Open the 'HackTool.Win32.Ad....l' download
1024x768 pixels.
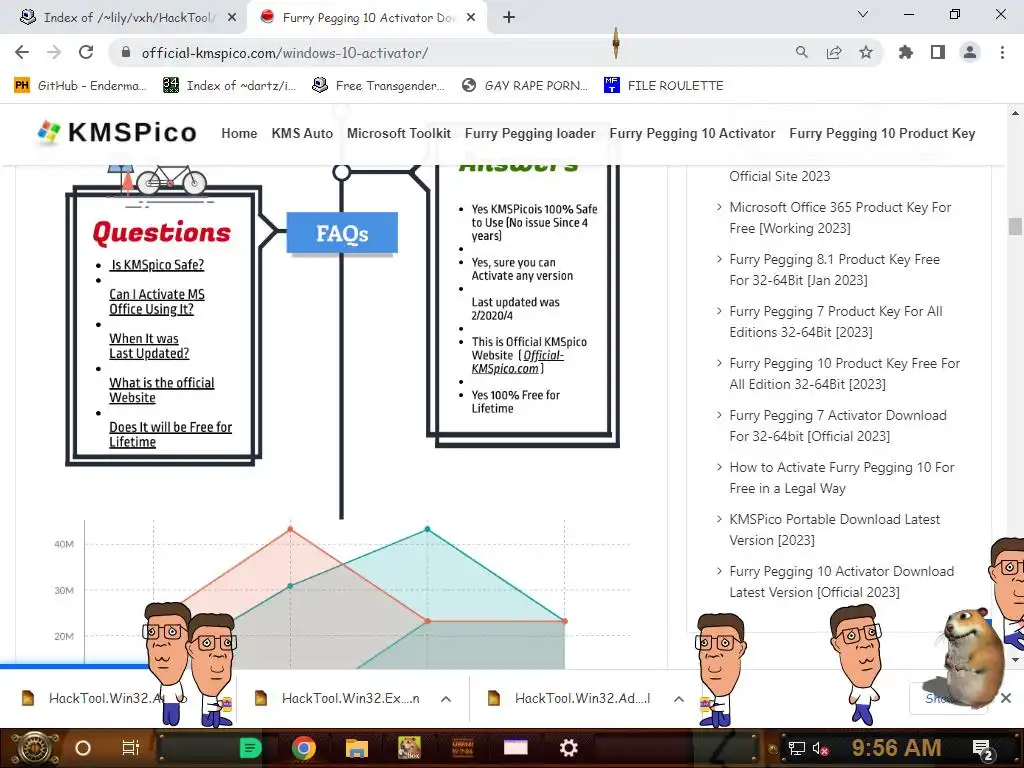click(570, 698)
